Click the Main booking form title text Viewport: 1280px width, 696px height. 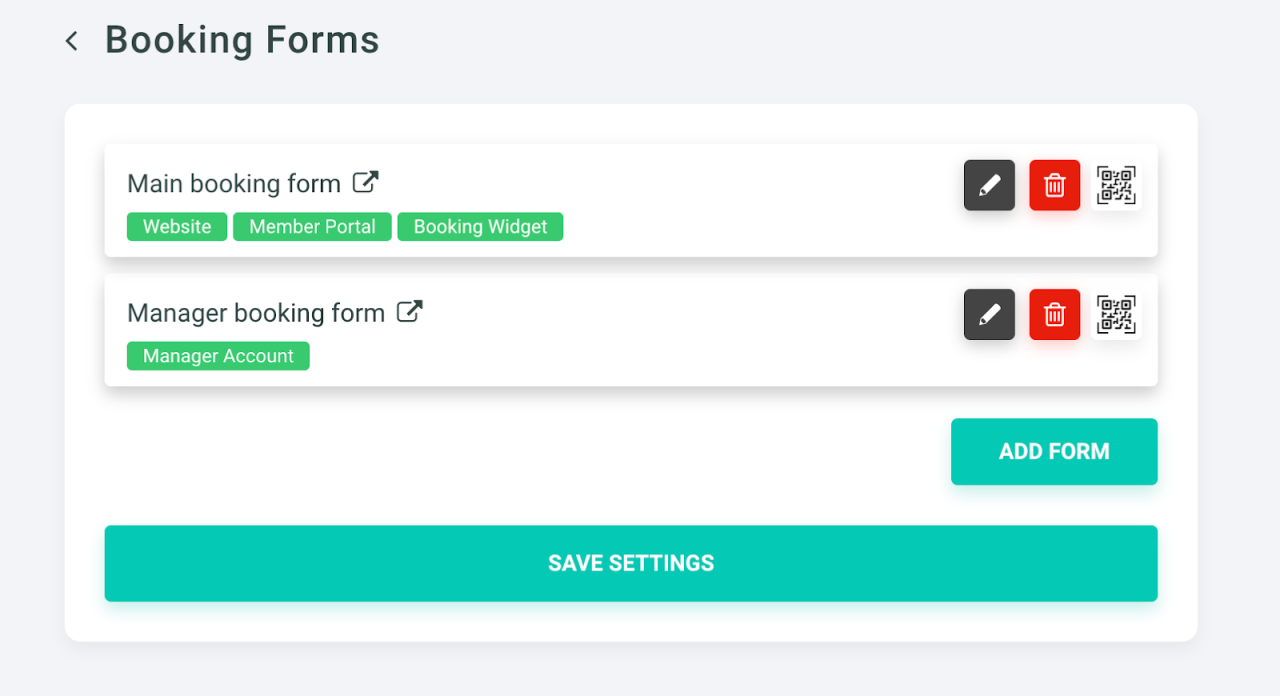coord(234,184)
